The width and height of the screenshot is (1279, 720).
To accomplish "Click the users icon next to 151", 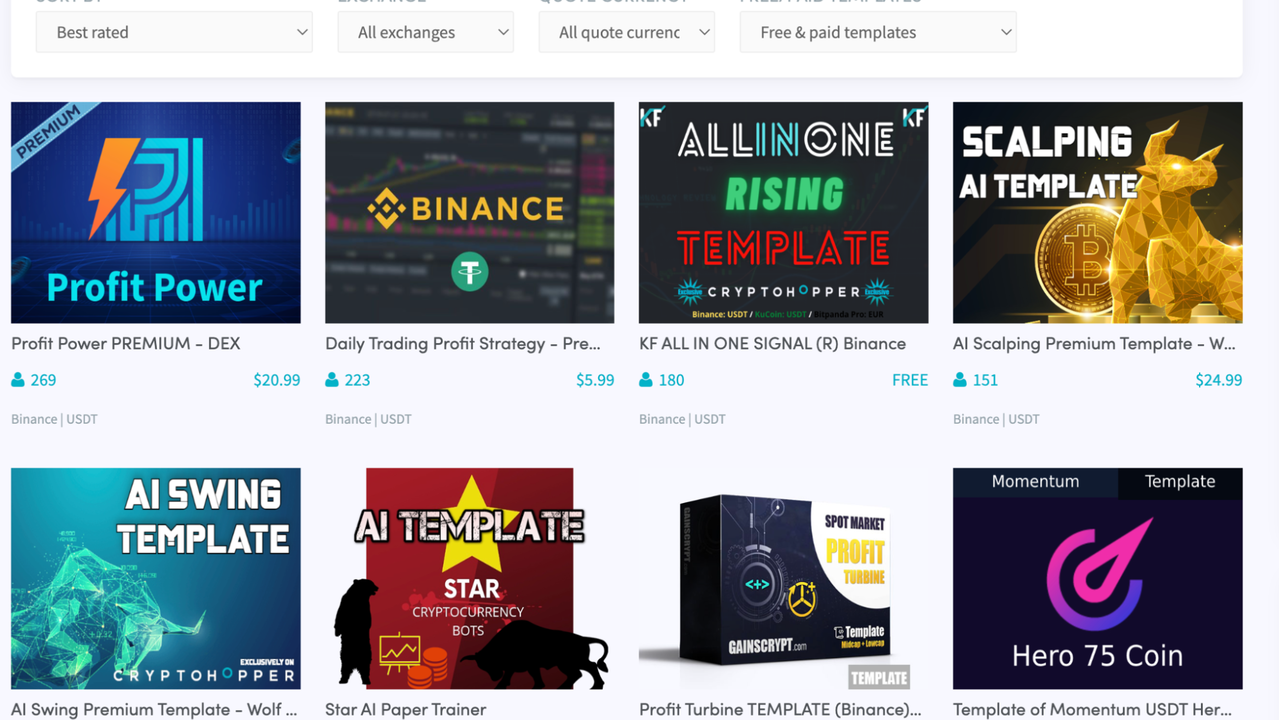I will pyautogui.click(x=960, y=380).
